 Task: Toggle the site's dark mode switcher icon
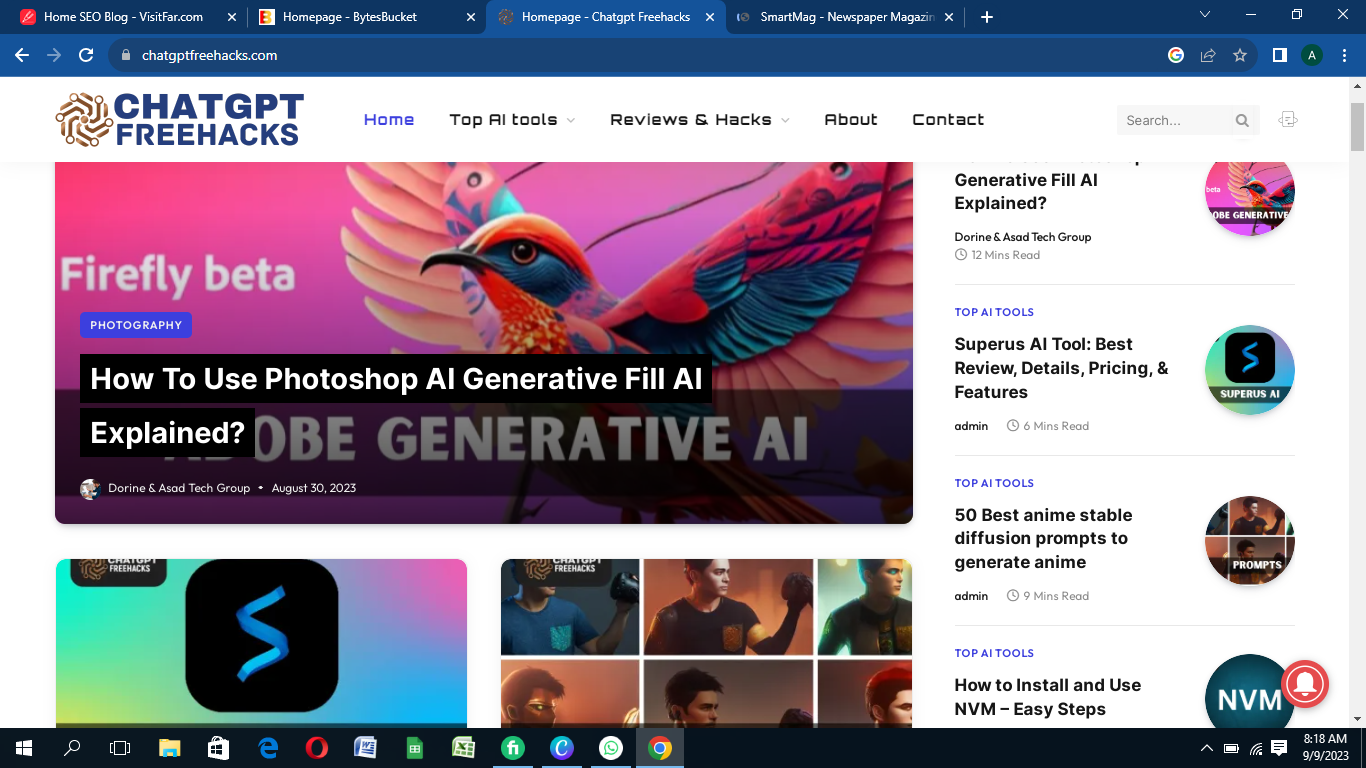click(1288, 120)
